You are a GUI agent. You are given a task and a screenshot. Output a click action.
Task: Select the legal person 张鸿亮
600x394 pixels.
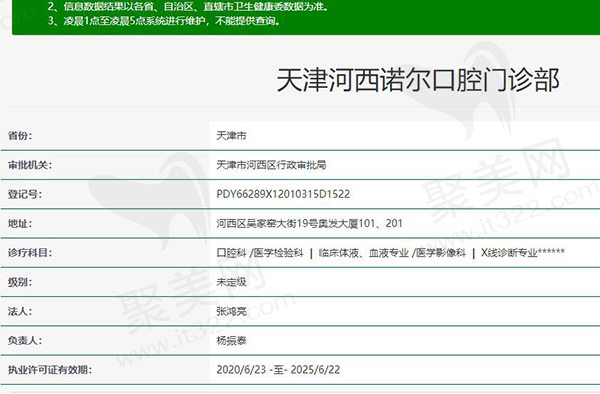pos(231,311)
